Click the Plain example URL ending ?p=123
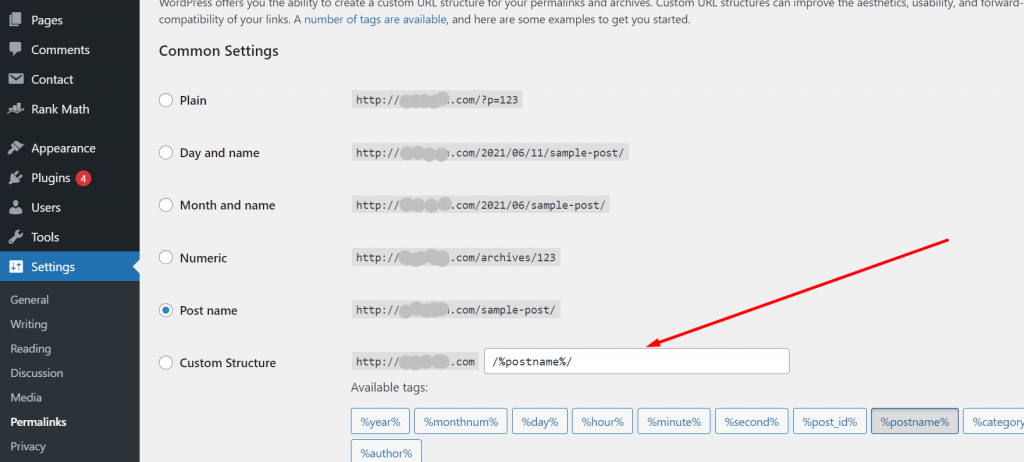This screenshot has height=462, width=1024. coord(438,100)
